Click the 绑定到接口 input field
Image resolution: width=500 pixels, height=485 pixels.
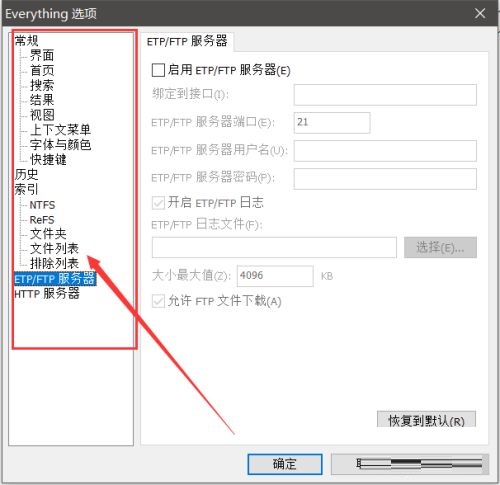click(385, 95)
